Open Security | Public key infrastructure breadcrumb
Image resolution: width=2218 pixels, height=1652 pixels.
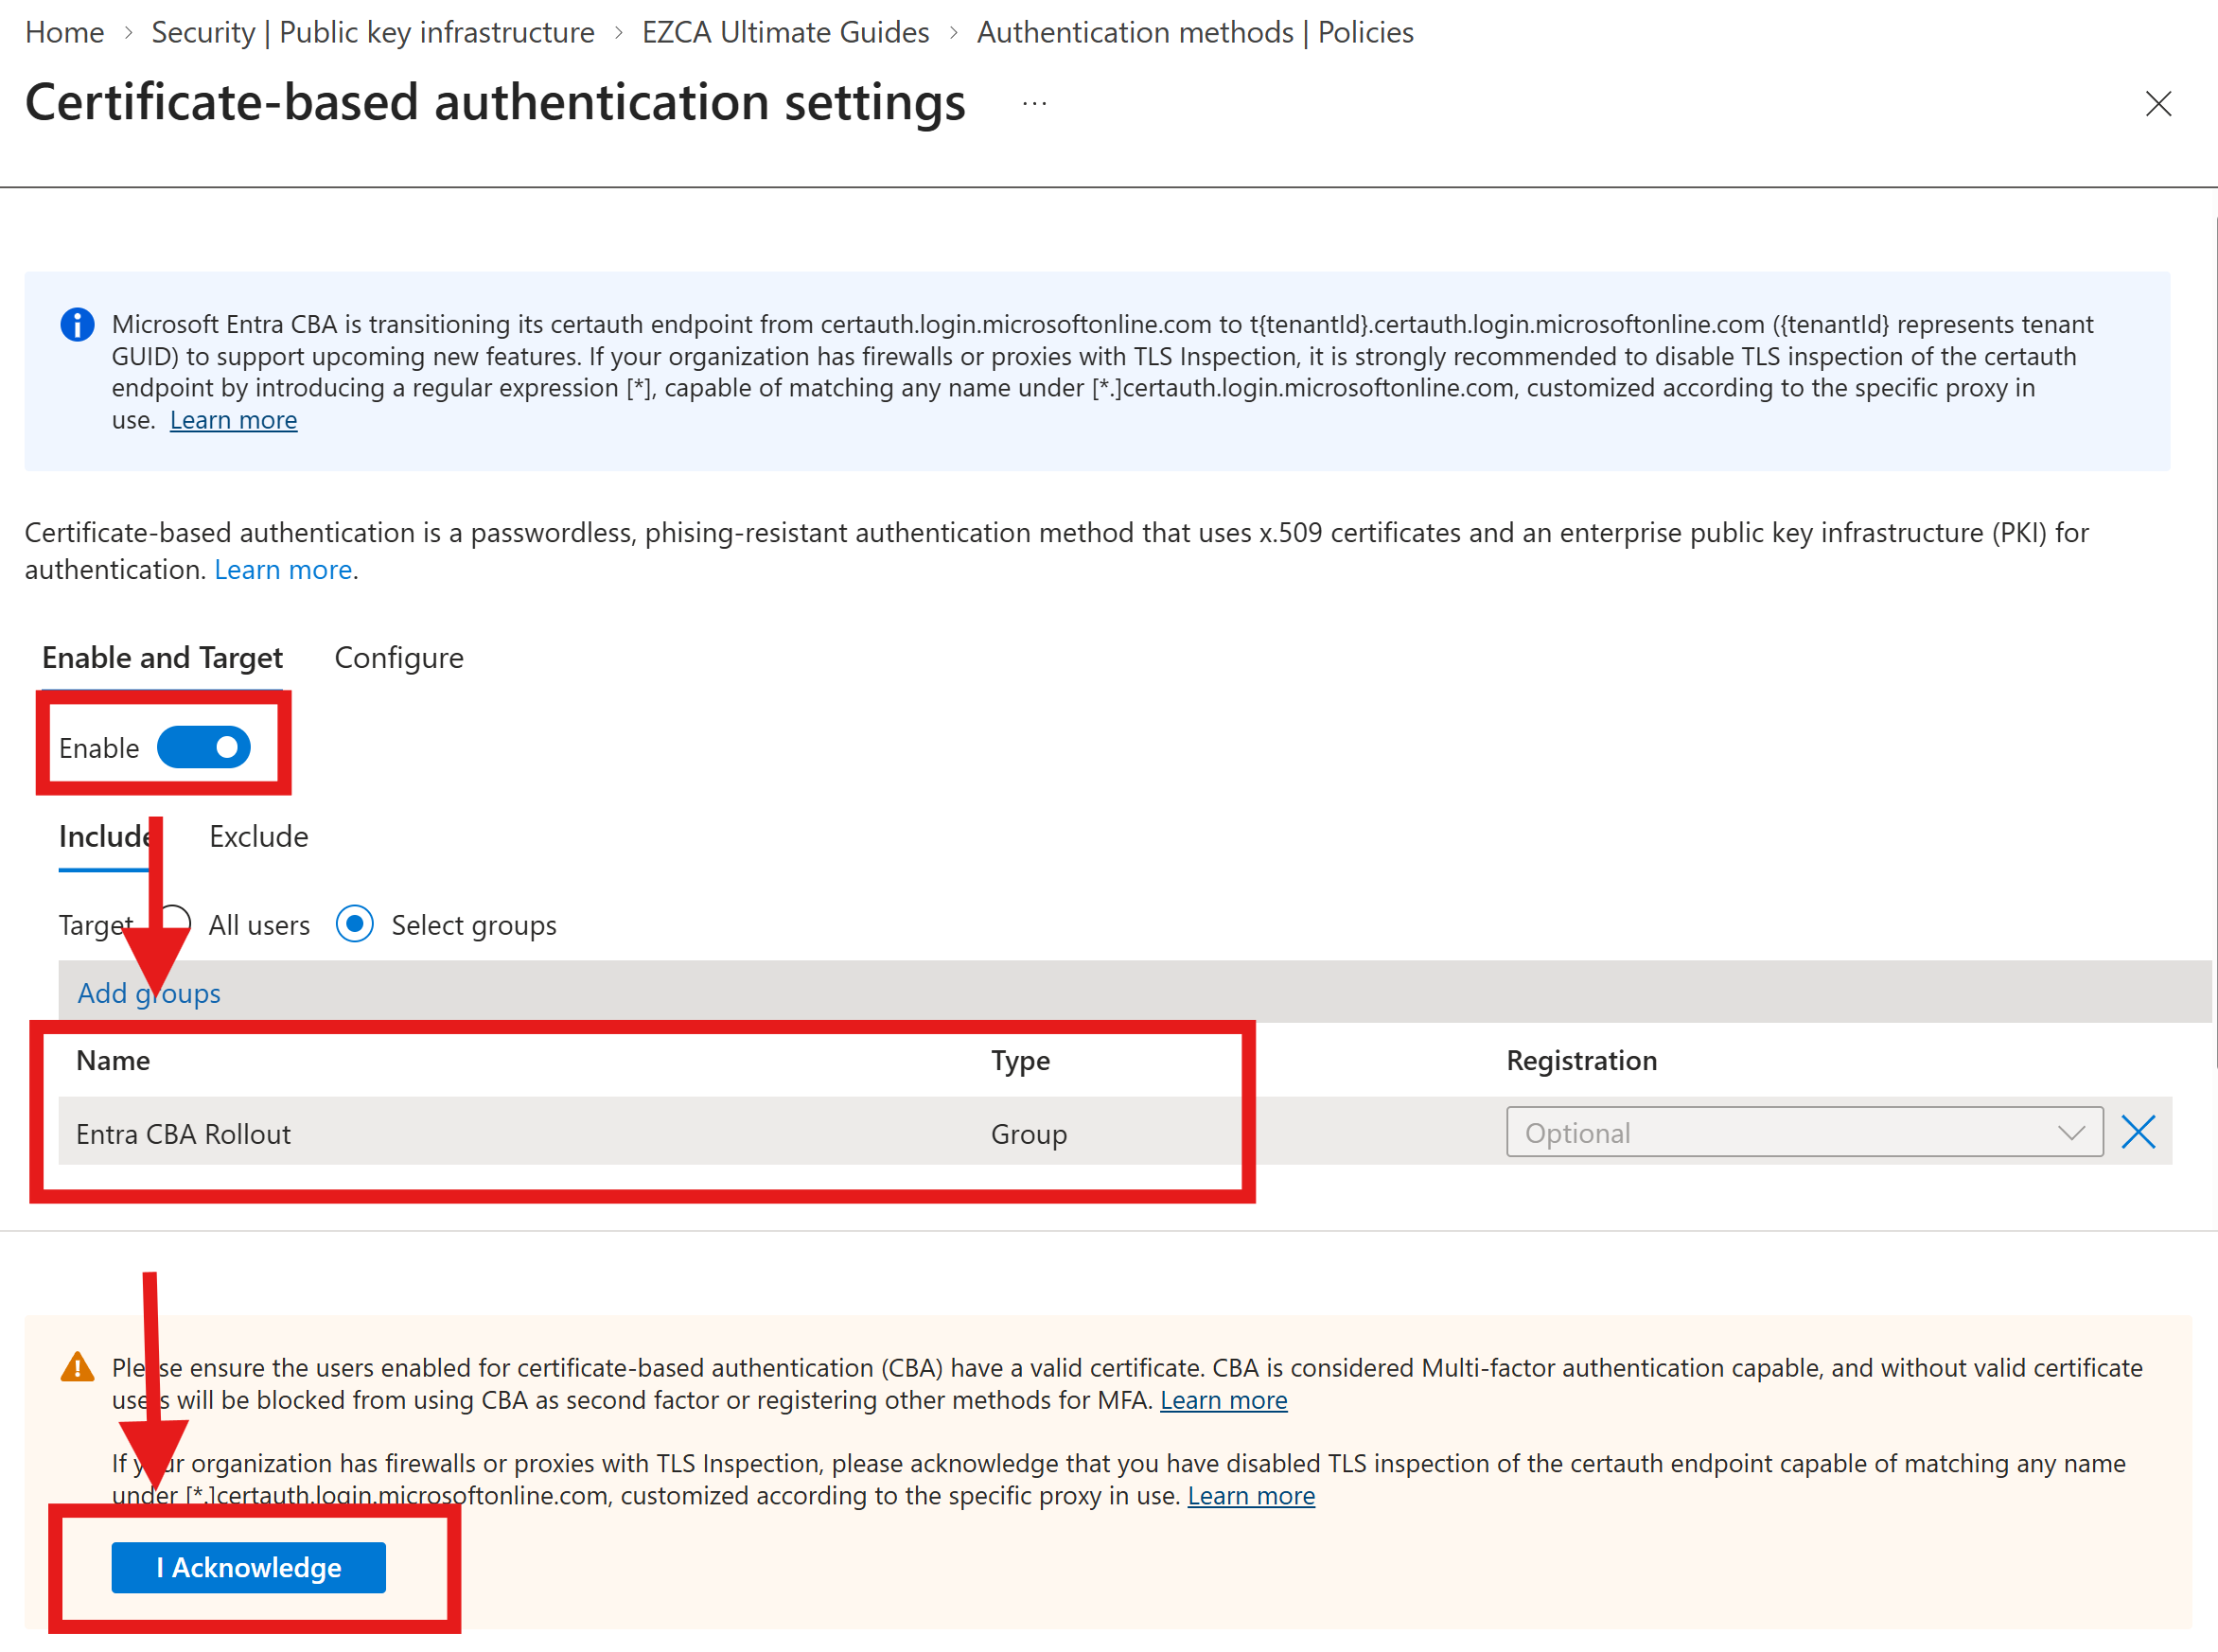click(373, 32)
